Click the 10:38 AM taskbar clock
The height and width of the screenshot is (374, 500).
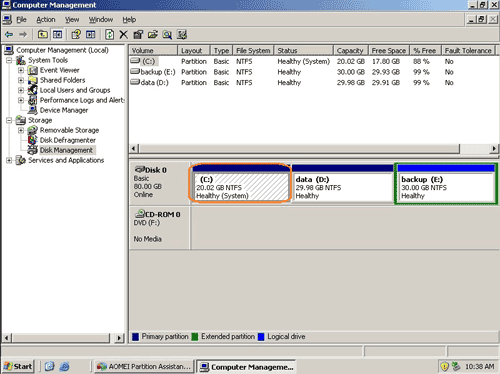[x=479, y=367]
